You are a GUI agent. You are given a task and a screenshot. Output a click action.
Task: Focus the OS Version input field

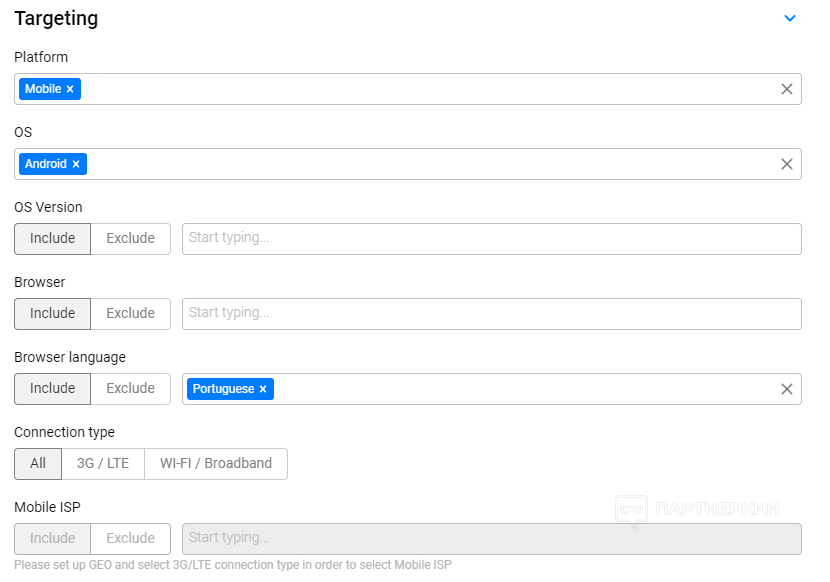click(490, 238)
